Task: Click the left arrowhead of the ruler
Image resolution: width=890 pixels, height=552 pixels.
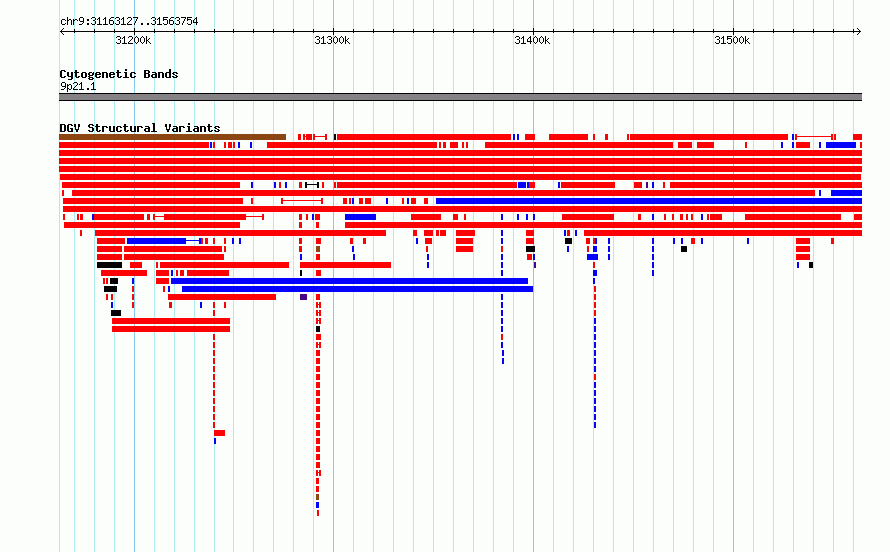Action: tap(62, 32)
